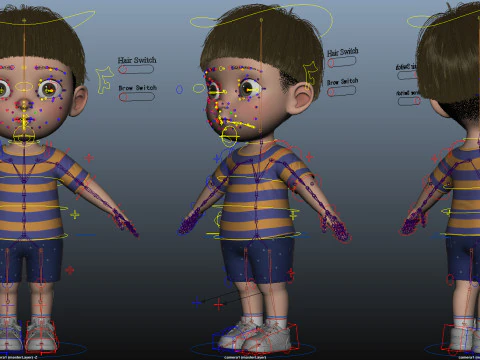This screenshot has width=480, height=360.
Task: Select the red plus beside shorts in three-quarter view
Action: [291, 273]
